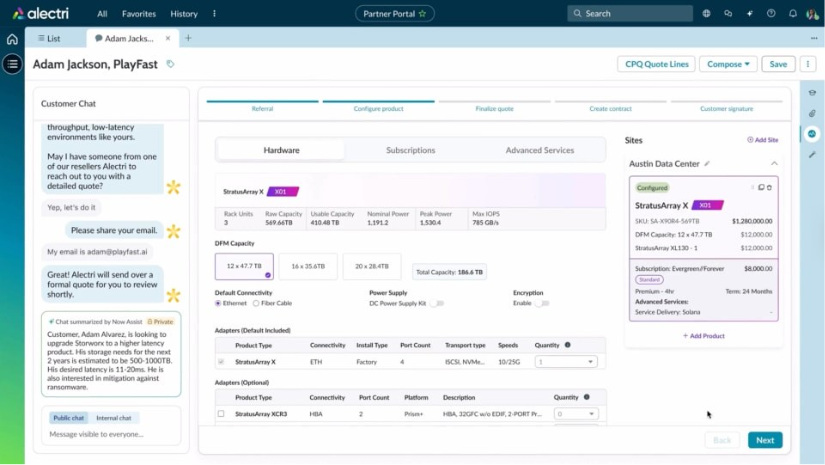Open the top navigation vertical dots menu
This screenshot has height=465, width=825.
(214, 14)
